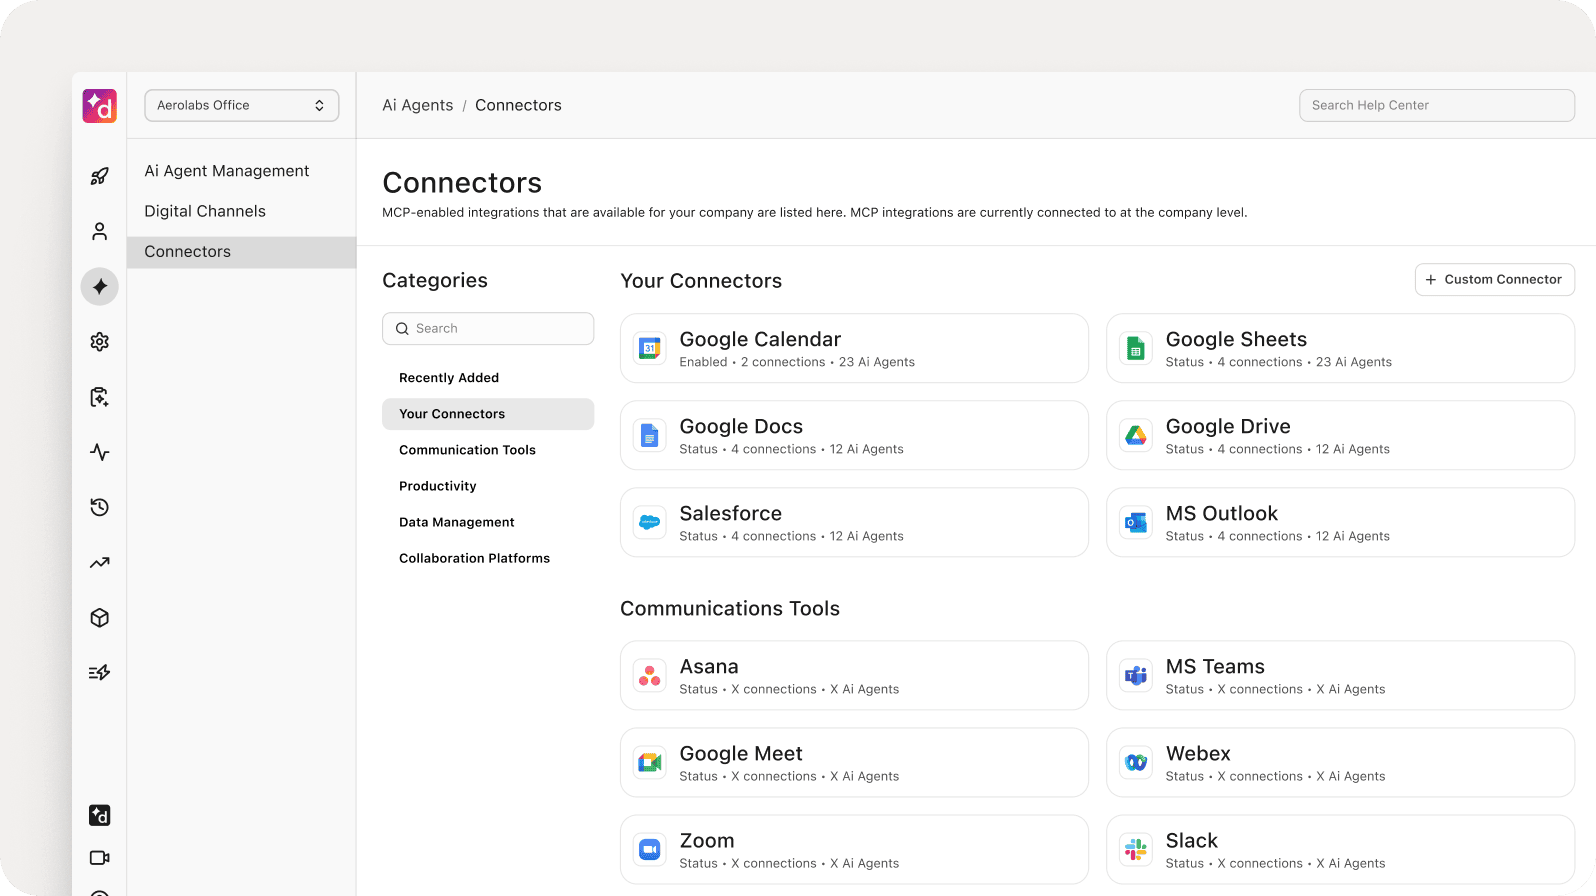The image size is (1596, 896).
Task: Select Your Connectors category
Action: click(488, 414)
